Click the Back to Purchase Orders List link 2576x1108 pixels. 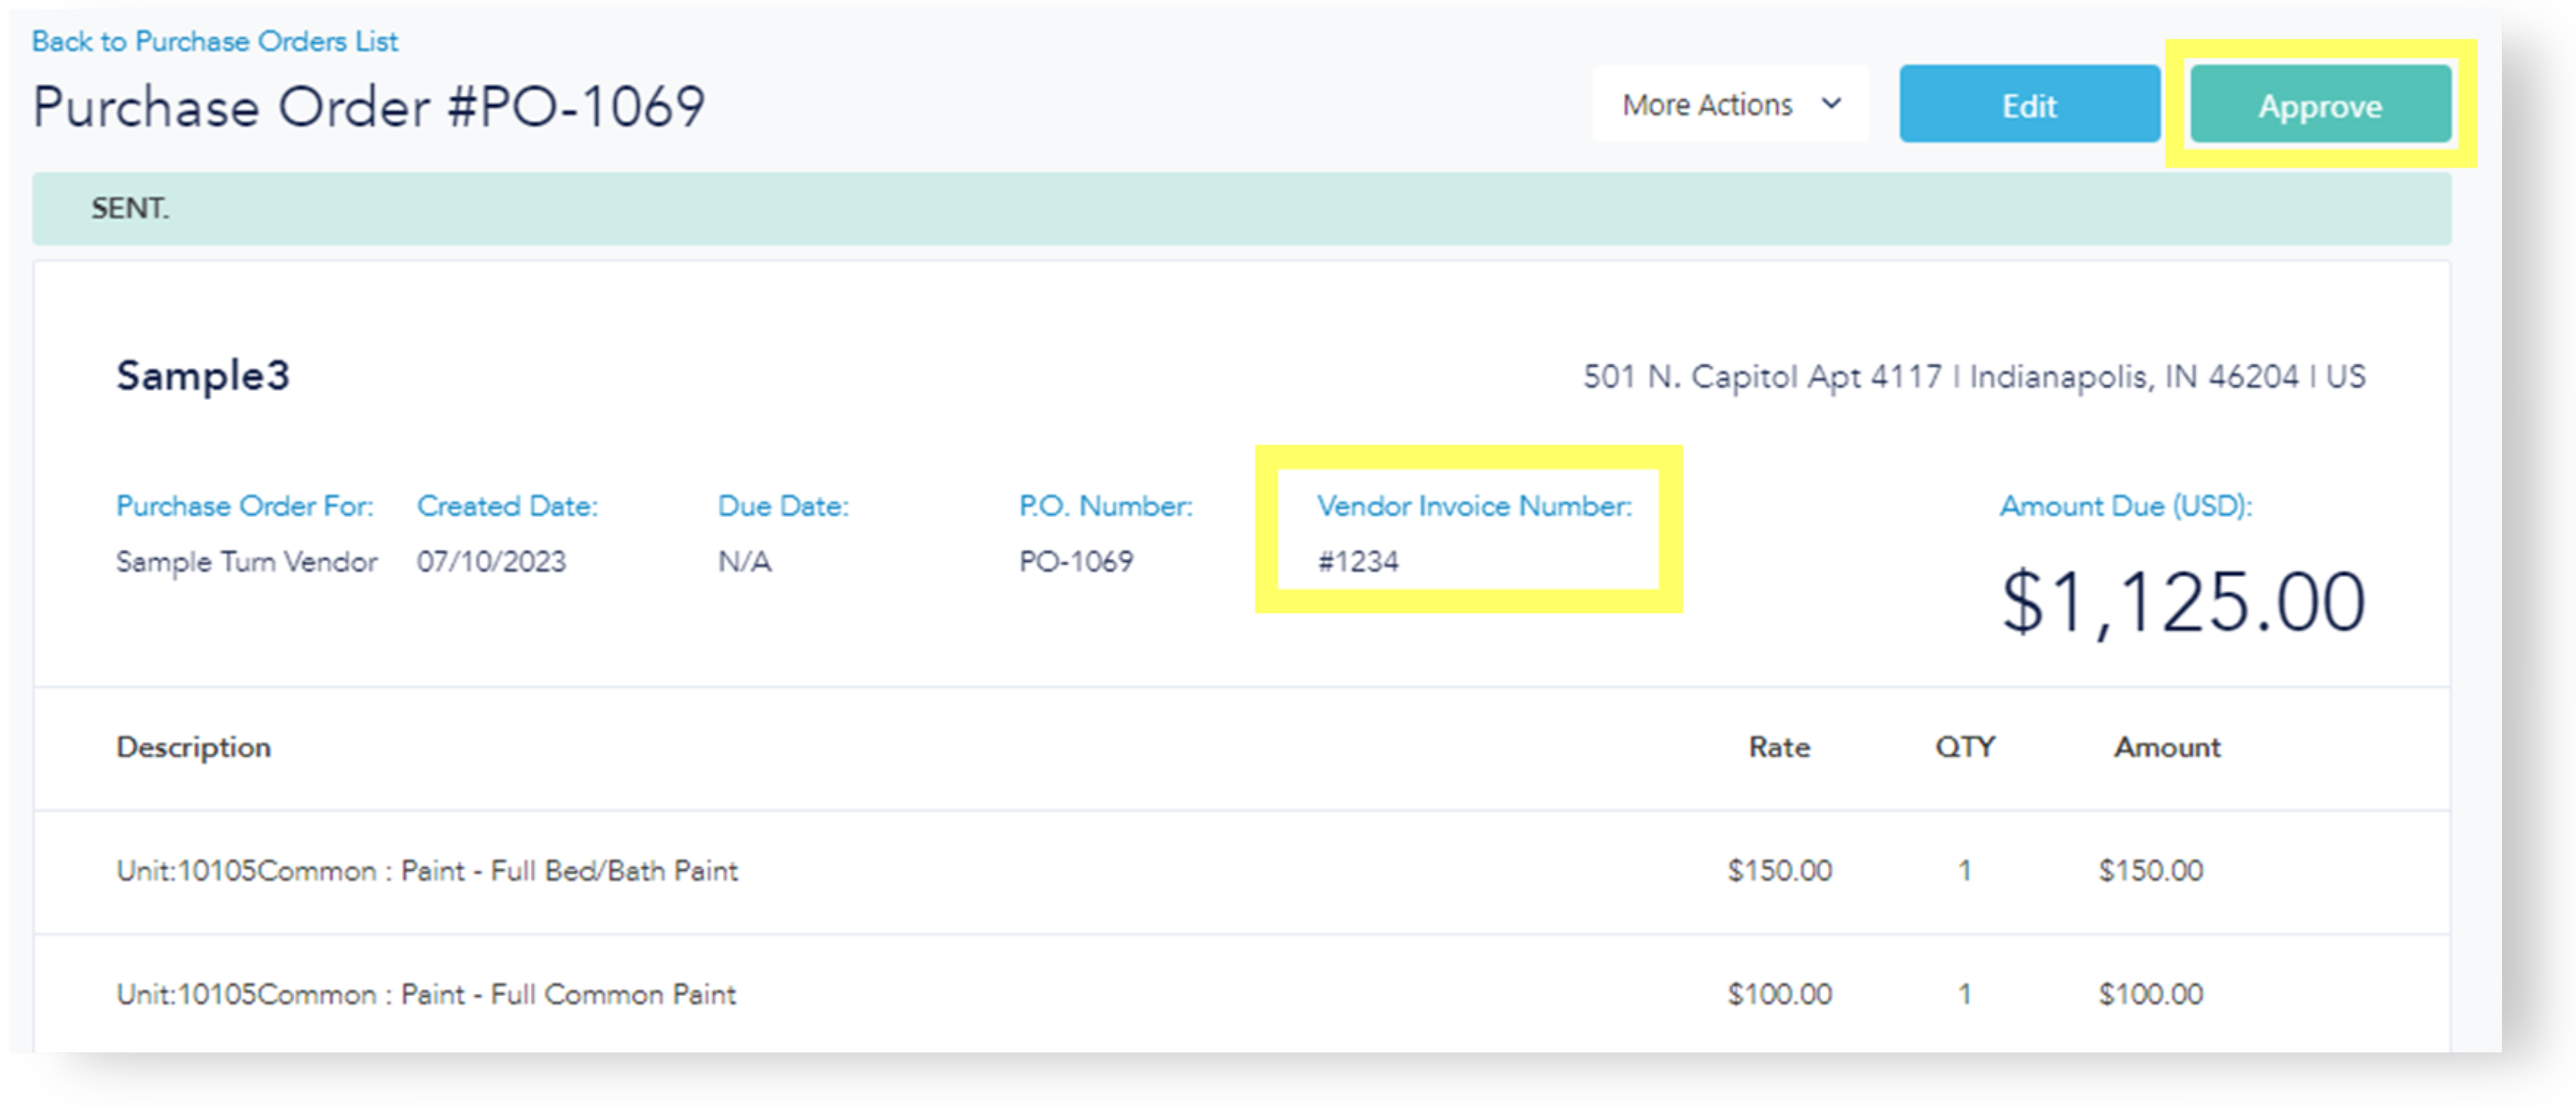pyautogui.click(x=215, y=41)
